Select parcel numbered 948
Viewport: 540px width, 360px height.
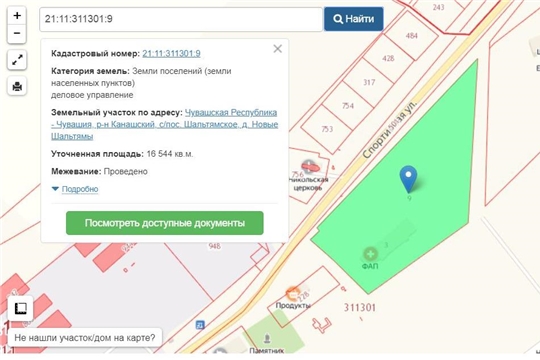pos(214,246)
